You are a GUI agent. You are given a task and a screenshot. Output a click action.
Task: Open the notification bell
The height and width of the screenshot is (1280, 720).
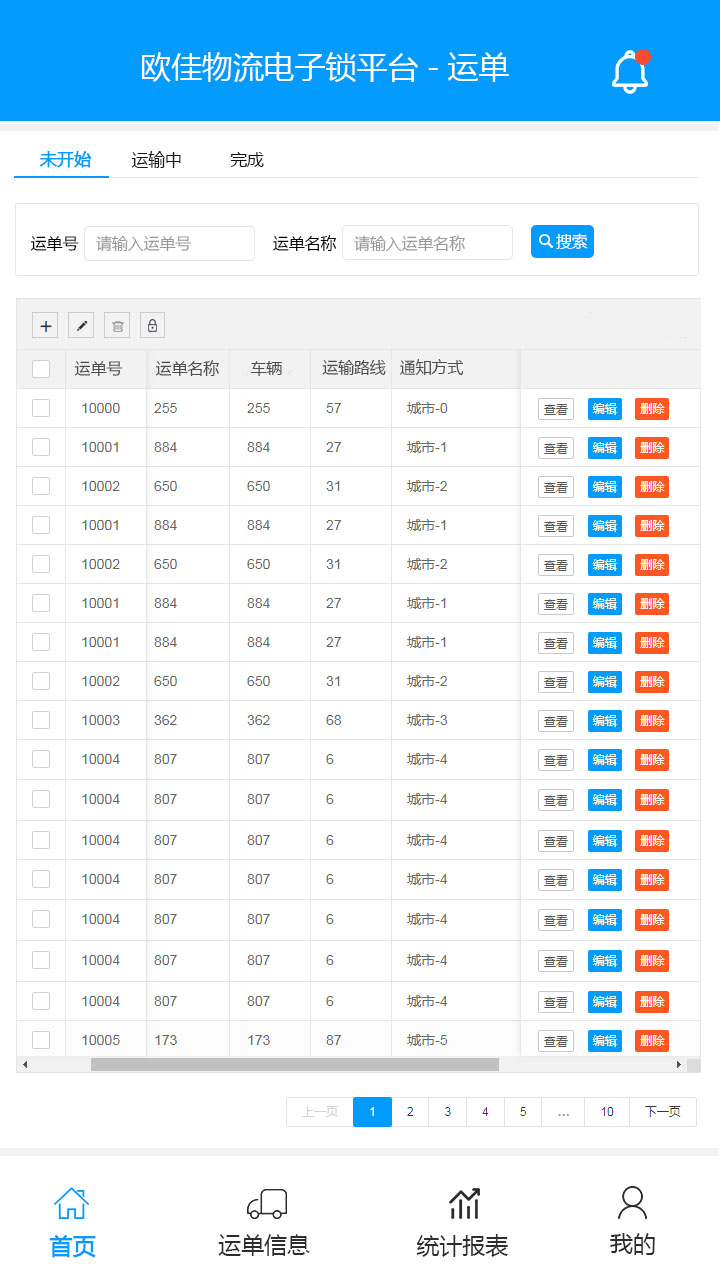click(x=631, y=71)
